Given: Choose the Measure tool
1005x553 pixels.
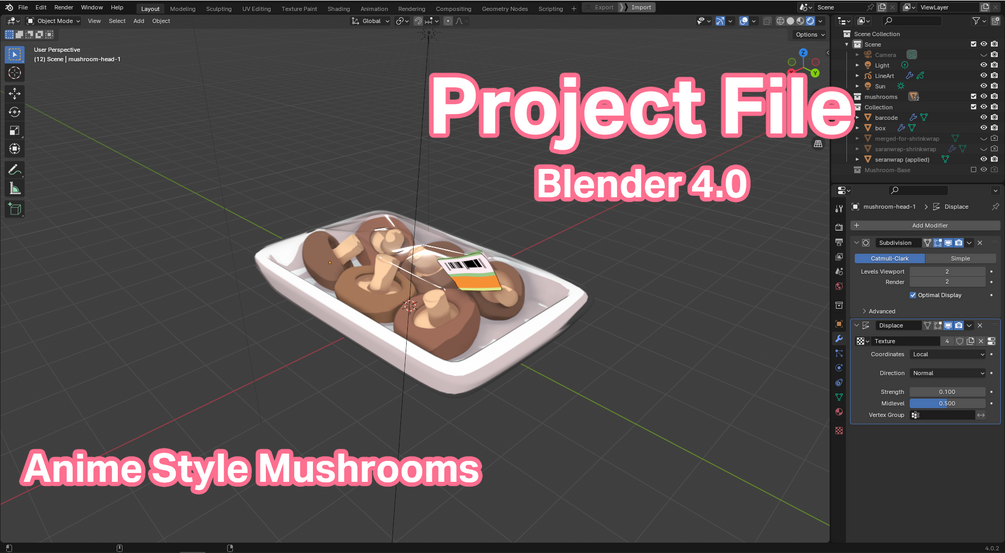Looking at the screenshot, I should 14,188.
